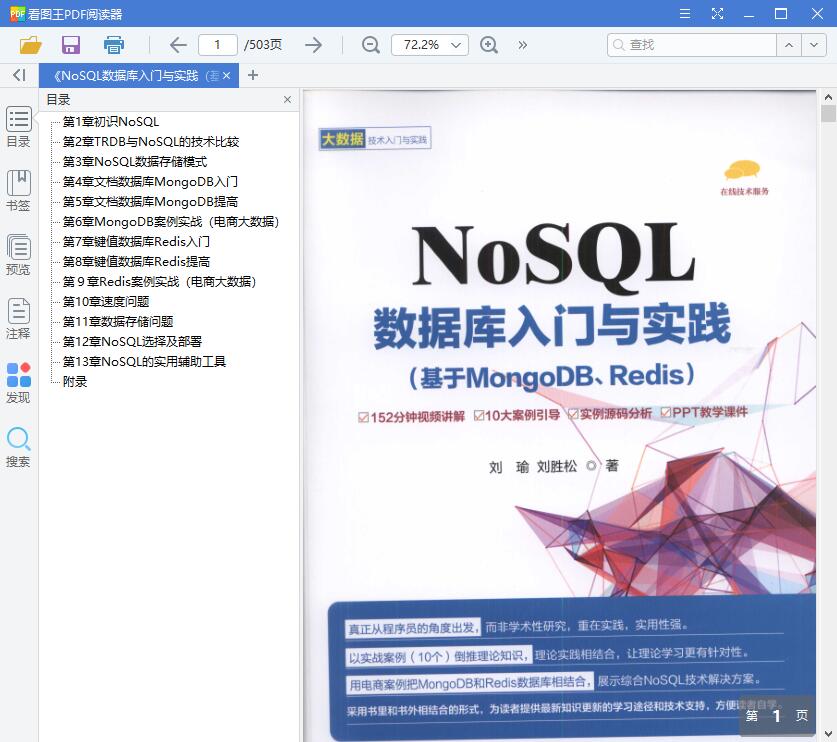Select 第12章NoSQL选择及部署 entry
The image size is (837, 742).
pos(132,342)
